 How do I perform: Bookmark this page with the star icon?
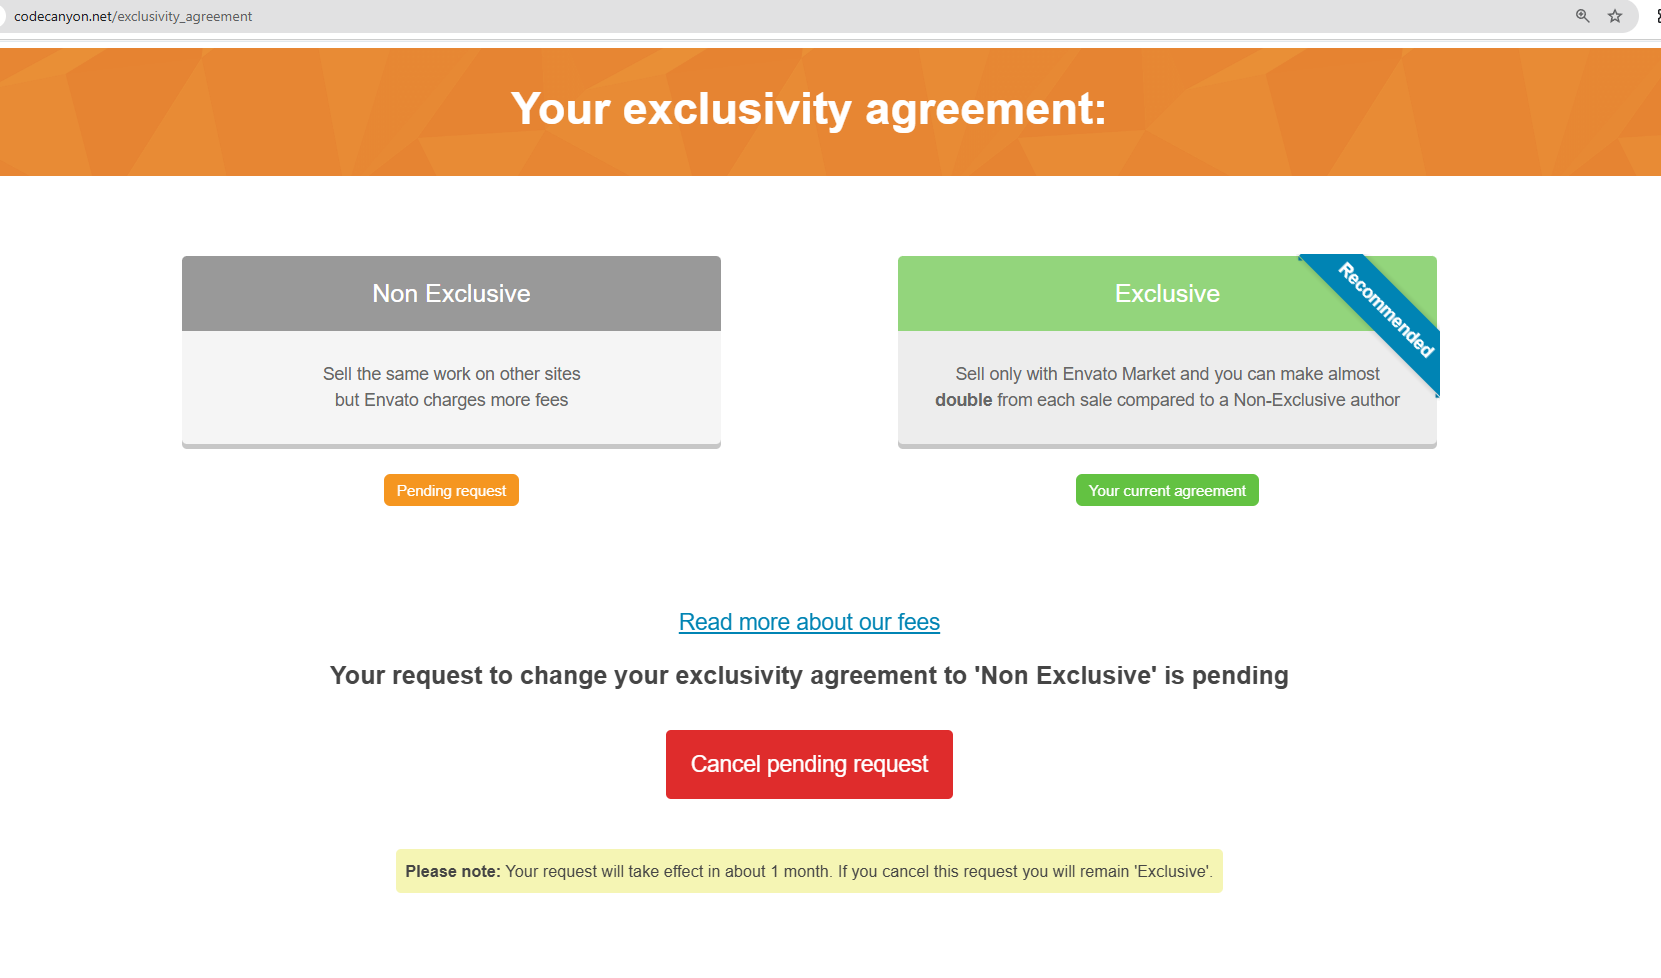pyautogui.click(x=1614, y=16)
